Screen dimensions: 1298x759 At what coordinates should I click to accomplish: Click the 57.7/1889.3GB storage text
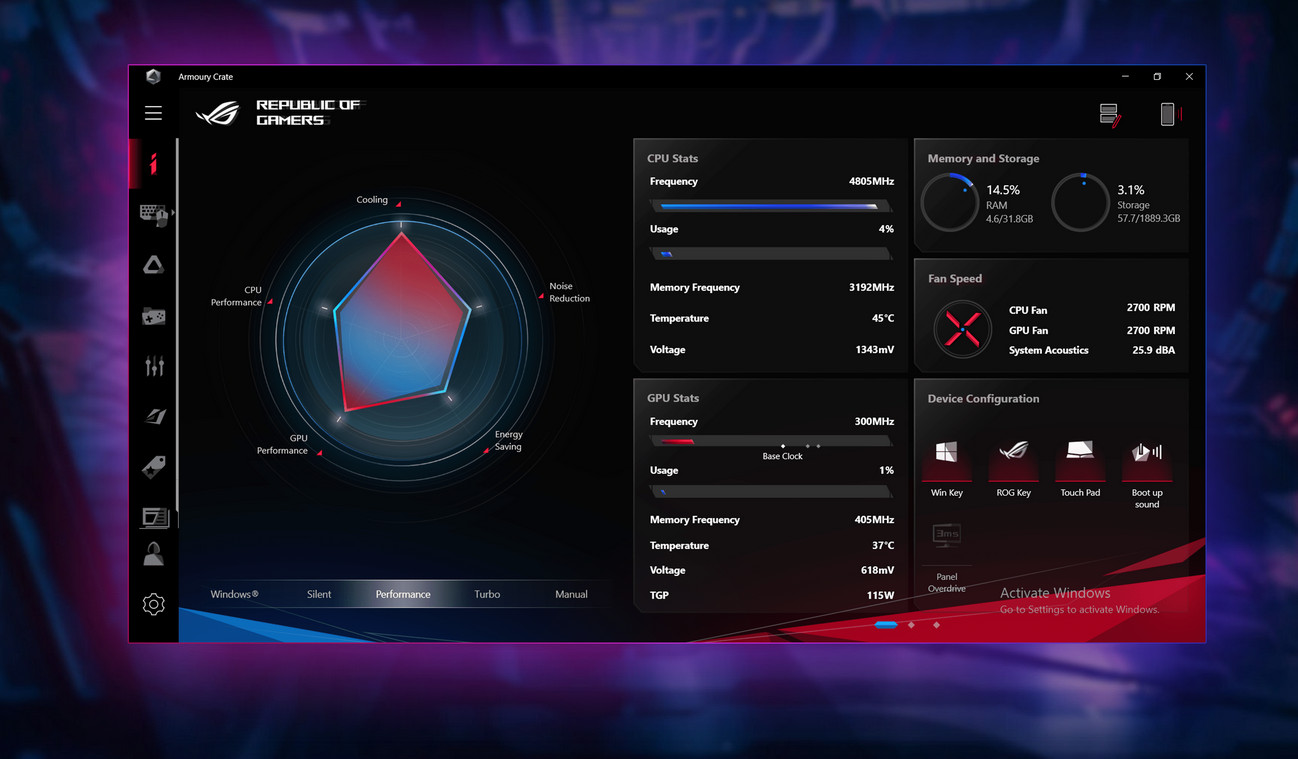(x=1148, y=218)
